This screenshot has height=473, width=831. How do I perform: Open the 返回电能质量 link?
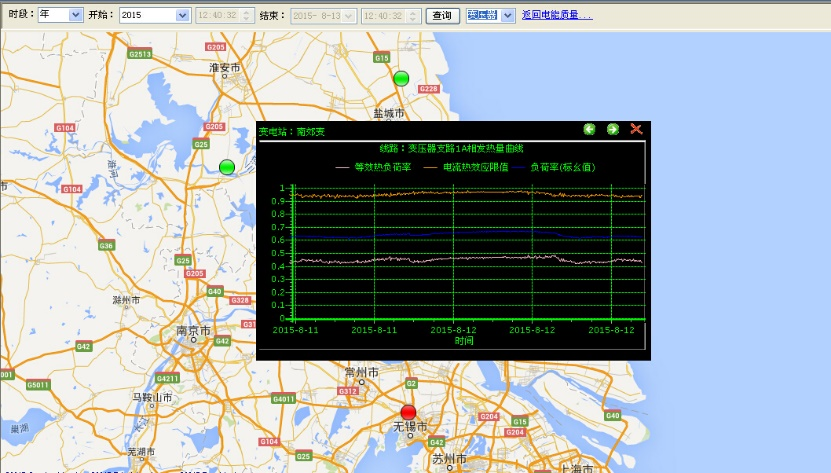point(556,15)
